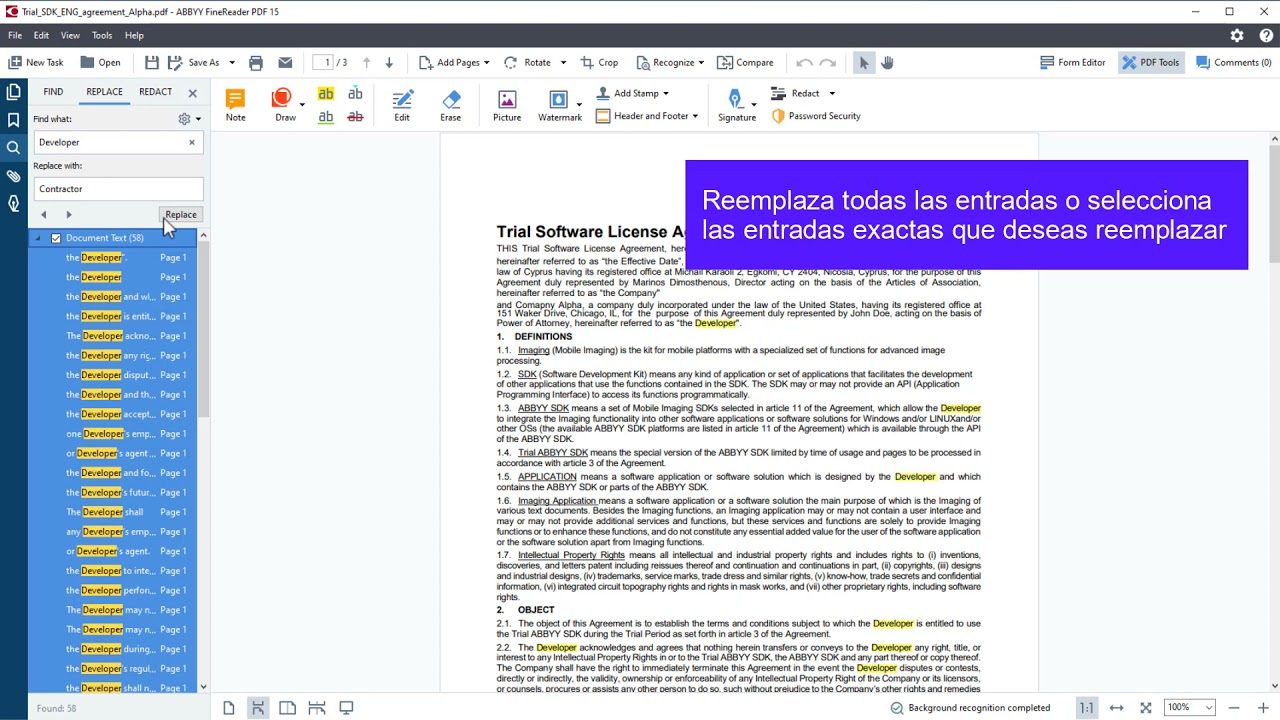Open the New Task window
The height and width of the screenshot is (720, 1280).
click(36, 62)
